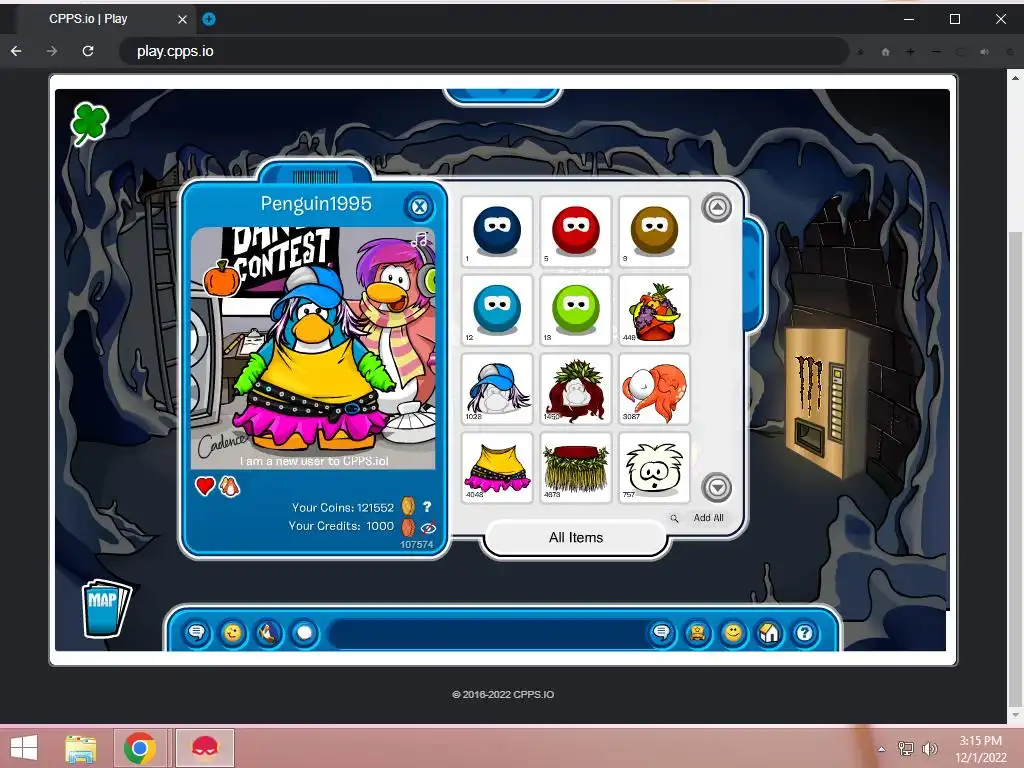The height and width of the screenshot is (768, 1024).
Task: Click the chat message input field
Action: [x=487, y=633]
